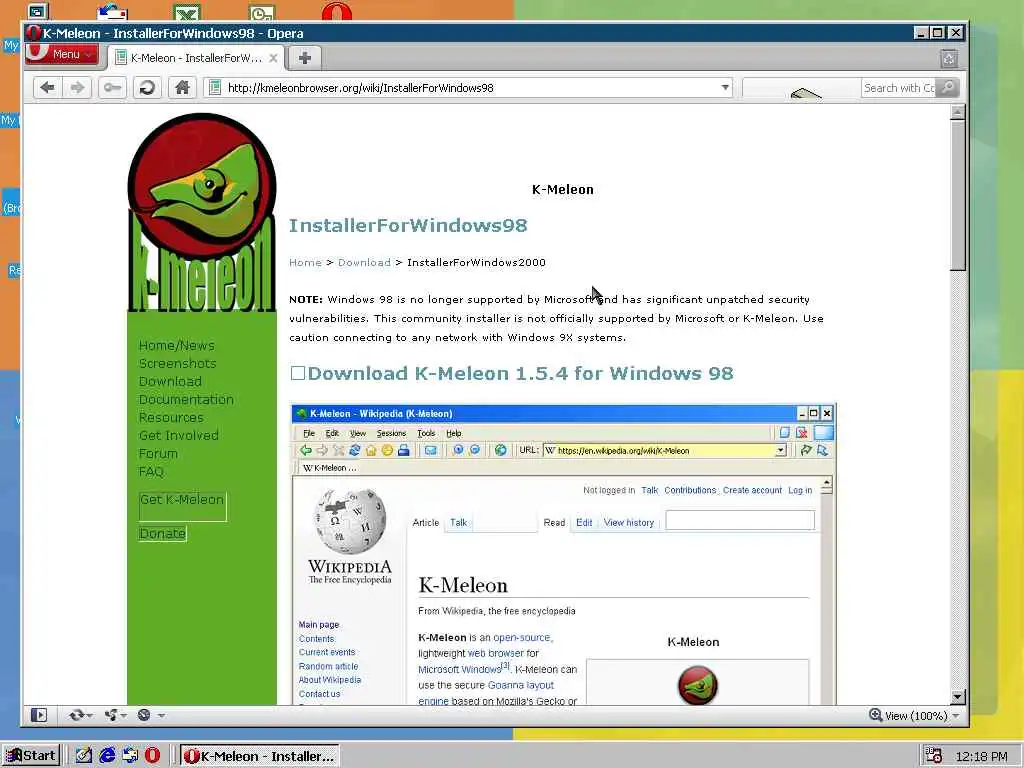The width and height of the screenshot is (1024, 768).
Task: Open the Resources sidebar link
Action: tap(171, 417)
